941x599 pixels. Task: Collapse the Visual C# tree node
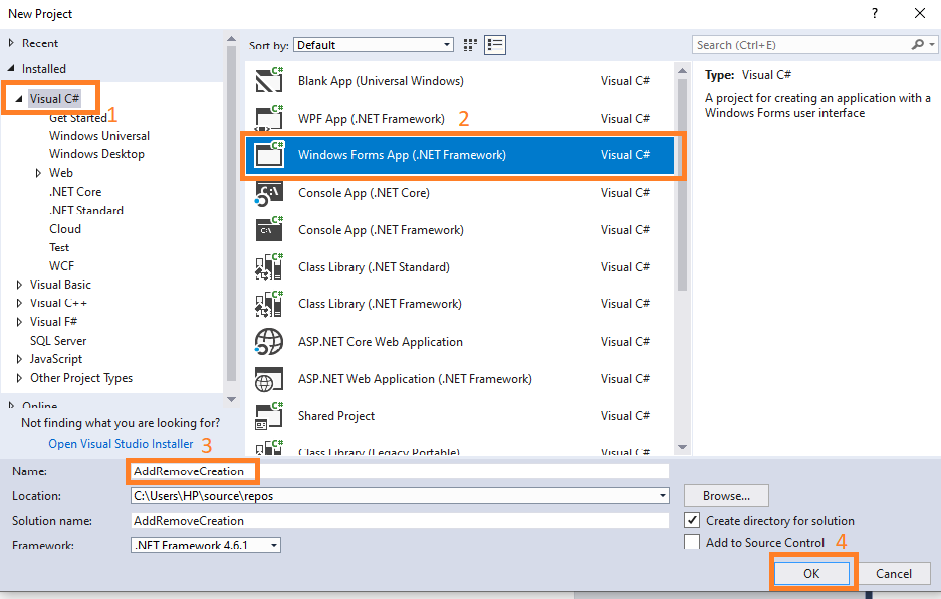[19, 98]
